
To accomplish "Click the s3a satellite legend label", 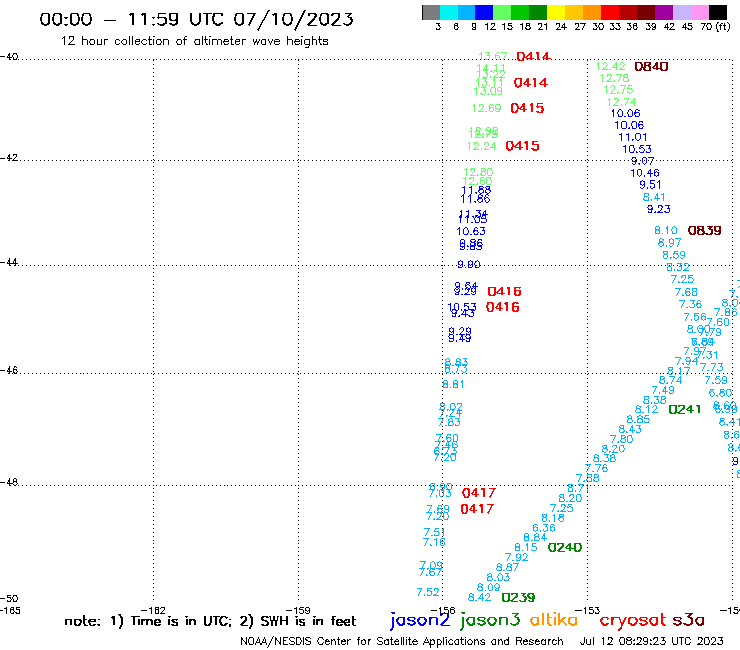I will 688,620.
